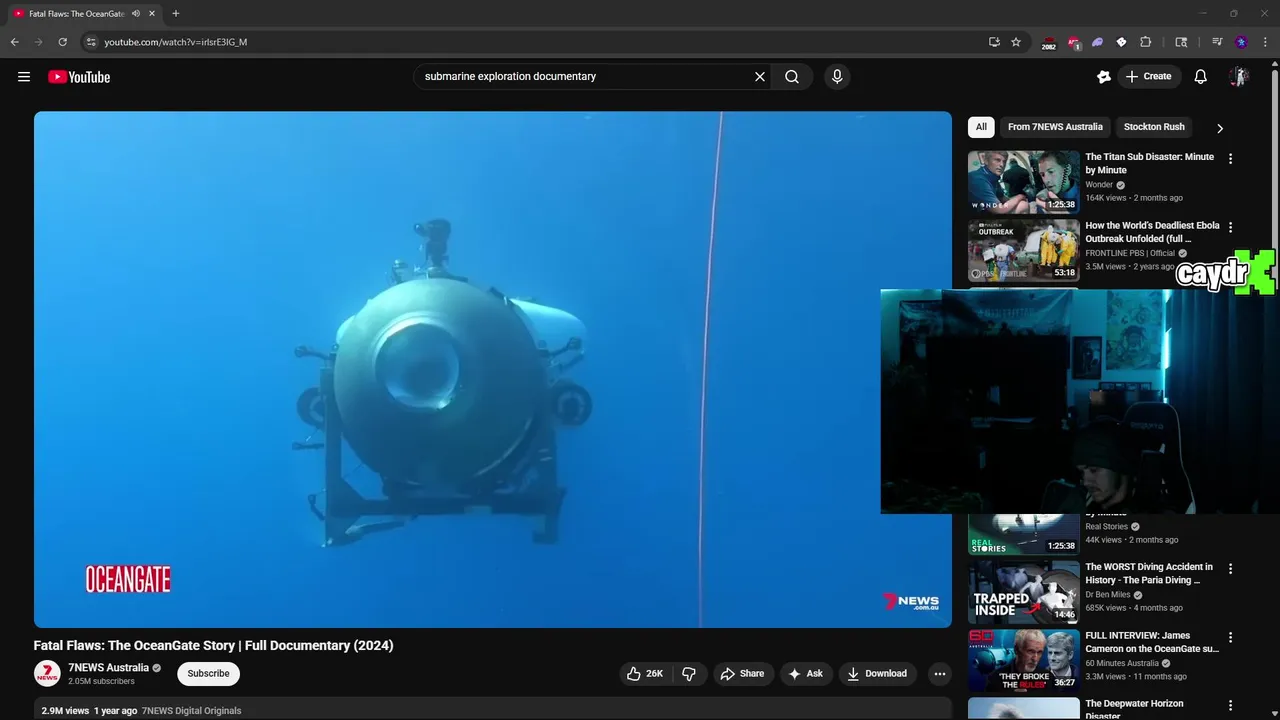
Task: Open a new browser tab
Action: [176, 14]
